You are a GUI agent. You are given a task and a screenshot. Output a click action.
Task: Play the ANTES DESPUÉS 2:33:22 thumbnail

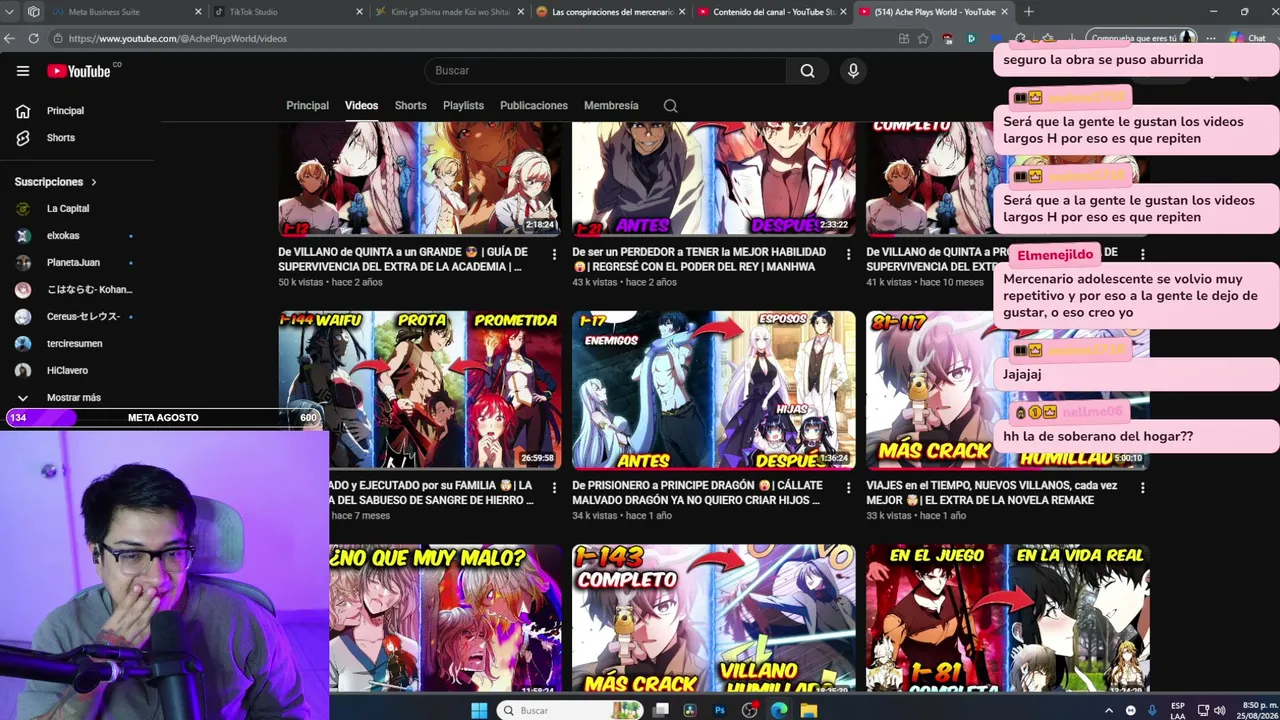tap(714, 179)
